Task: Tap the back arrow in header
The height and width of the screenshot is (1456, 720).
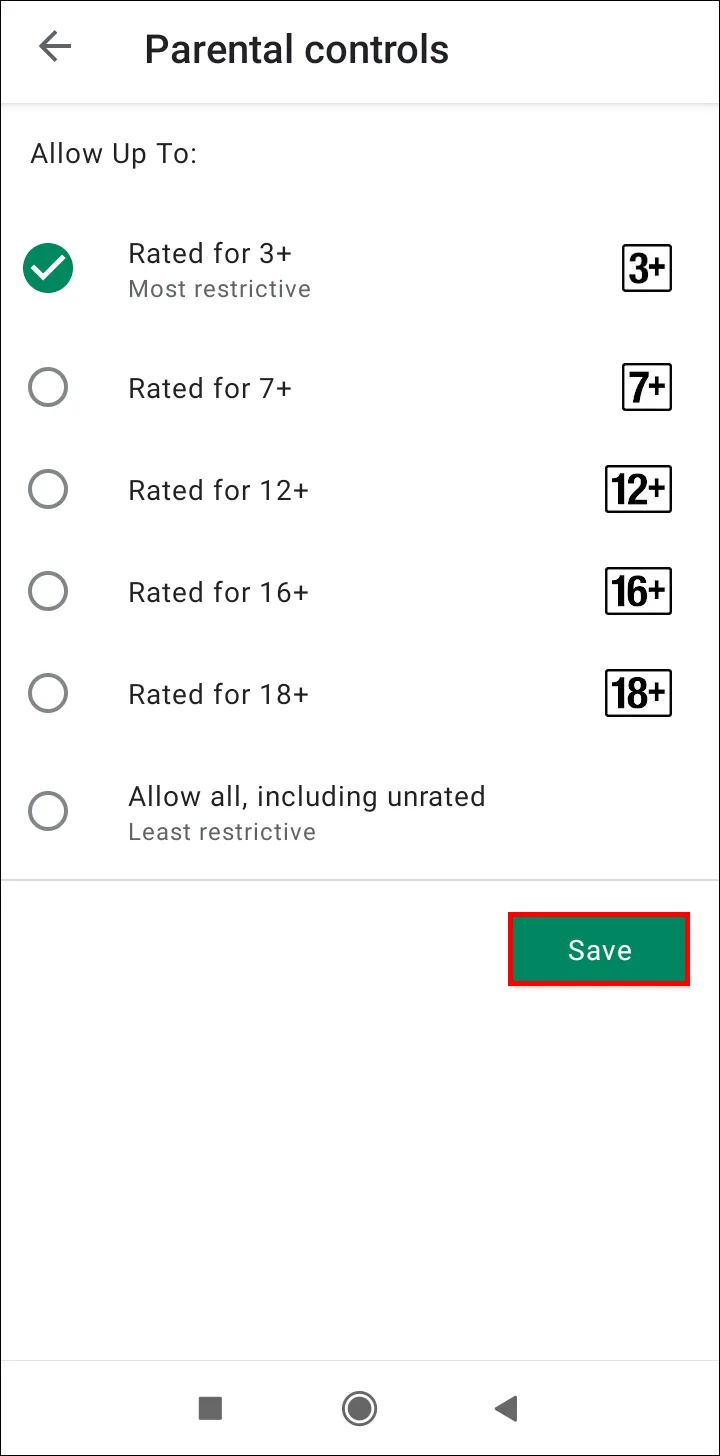Action: point(55,47)
